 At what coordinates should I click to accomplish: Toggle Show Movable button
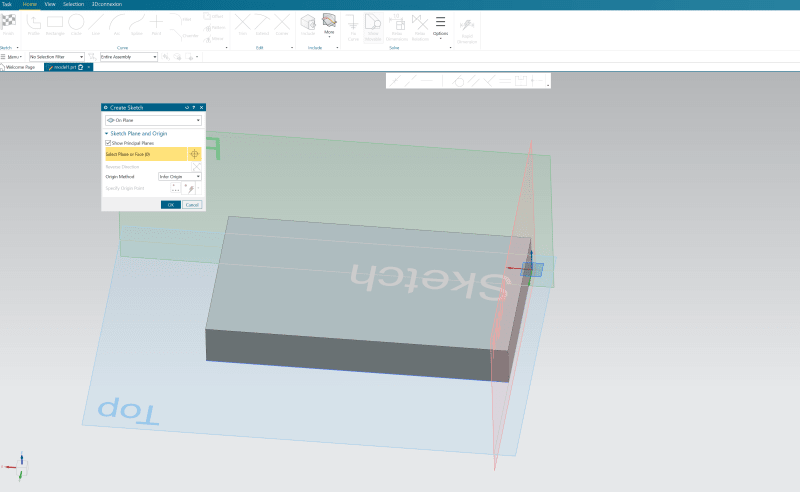(373, 27)
